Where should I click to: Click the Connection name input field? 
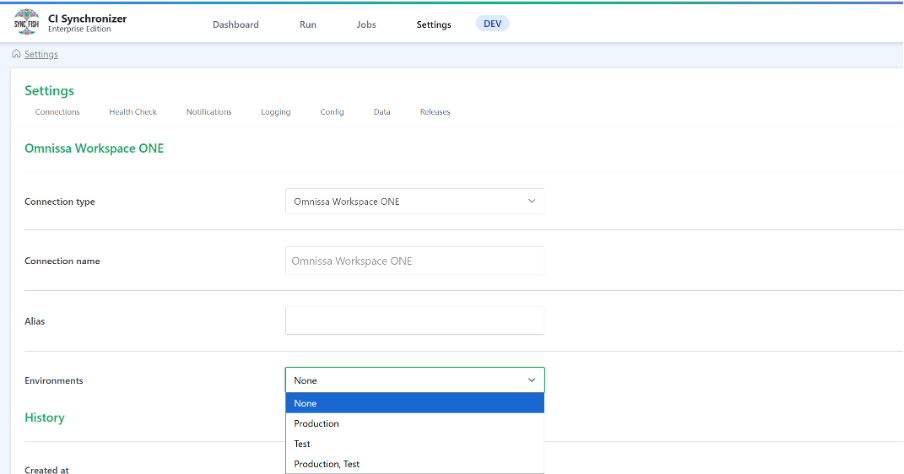pyautogui.click(x=415, y=261)
